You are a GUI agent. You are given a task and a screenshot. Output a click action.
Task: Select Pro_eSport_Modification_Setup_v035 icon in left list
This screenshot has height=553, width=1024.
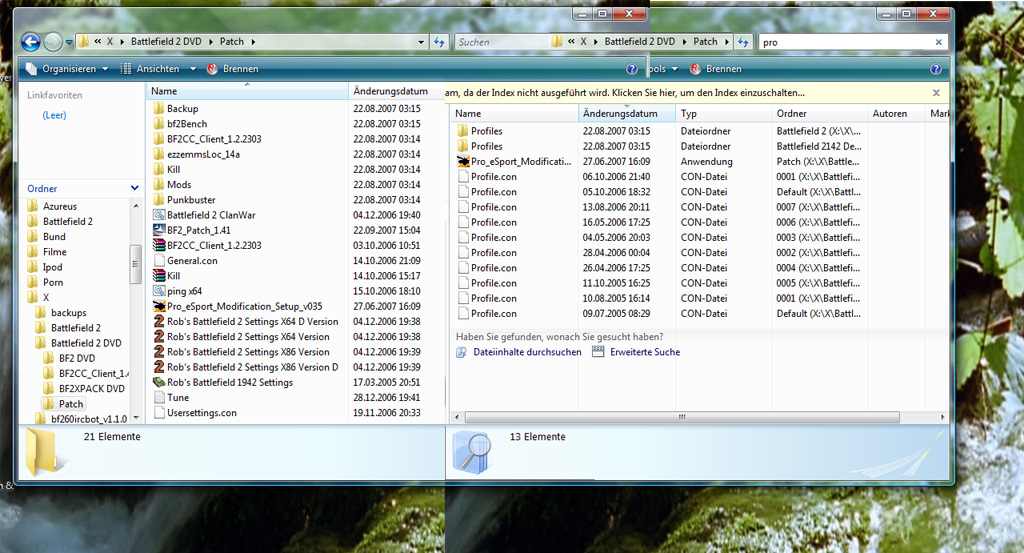click(159, 306)
